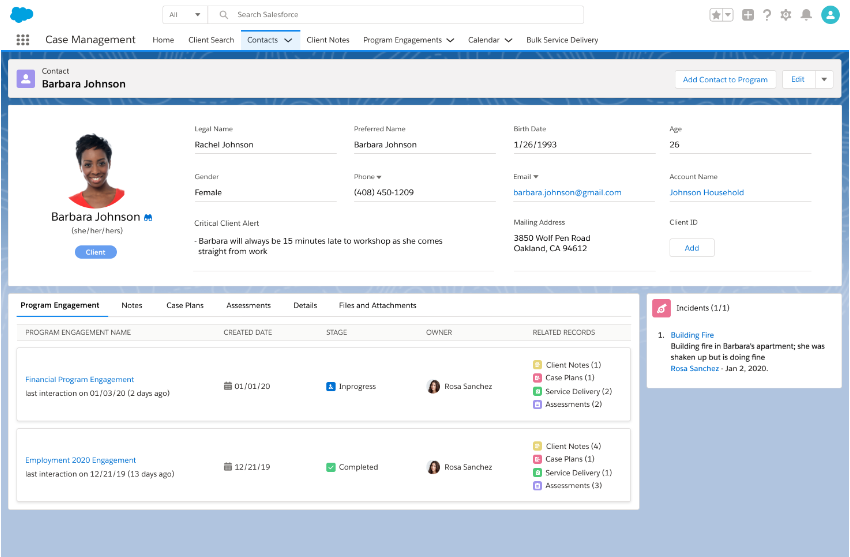Open the Phone field dropdown arrow
Viewport: 850px width, 557px height.
(x=379, y=177)
